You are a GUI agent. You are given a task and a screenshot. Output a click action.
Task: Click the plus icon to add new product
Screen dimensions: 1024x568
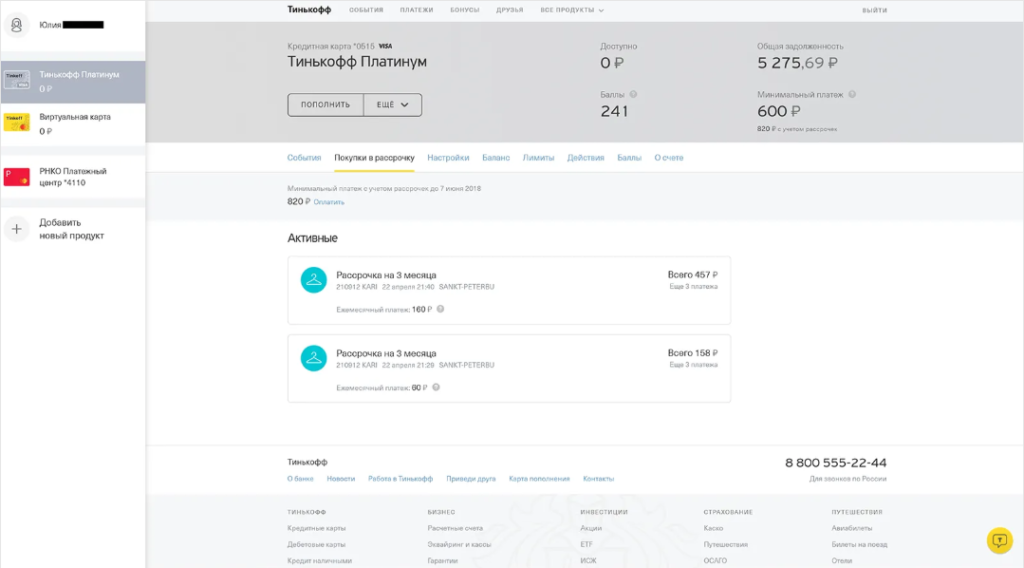[x=17, y=229]
